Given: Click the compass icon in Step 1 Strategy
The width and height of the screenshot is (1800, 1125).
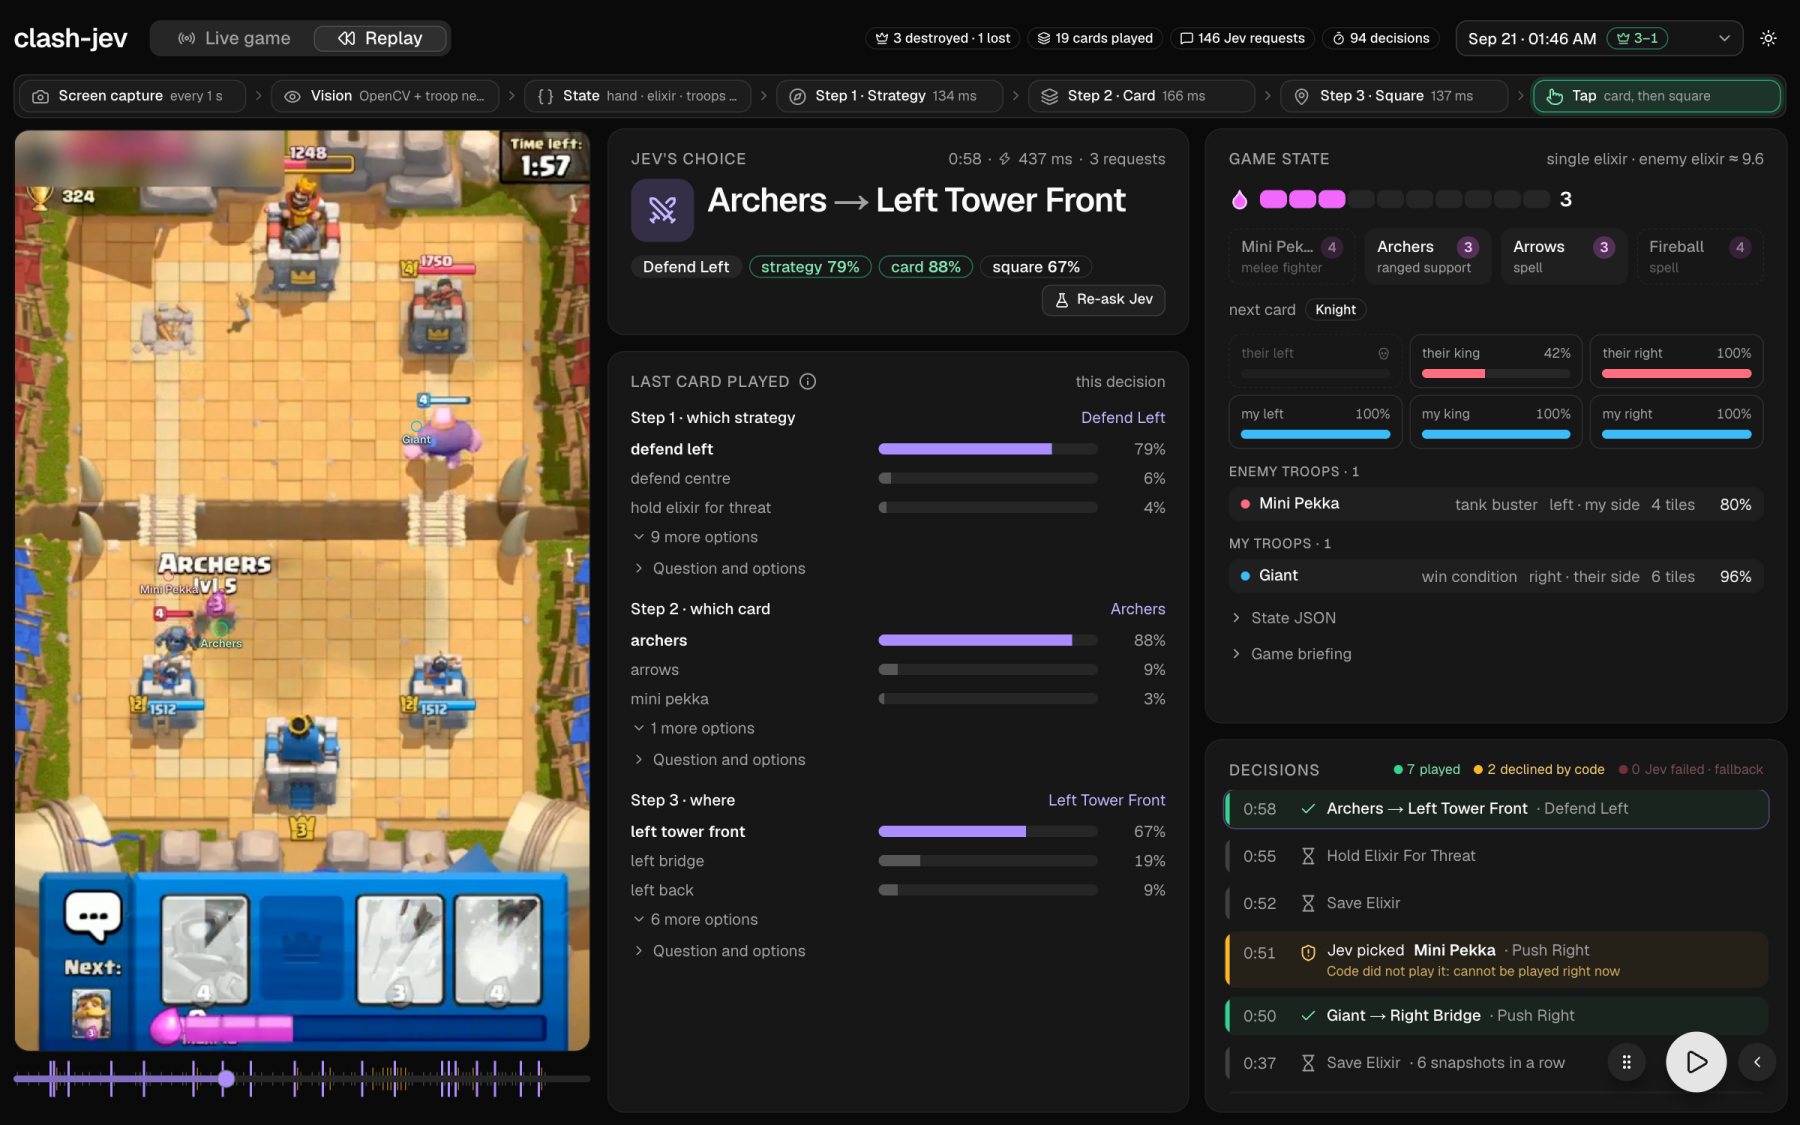Looking at the screenshot, I should click(797, 96).
